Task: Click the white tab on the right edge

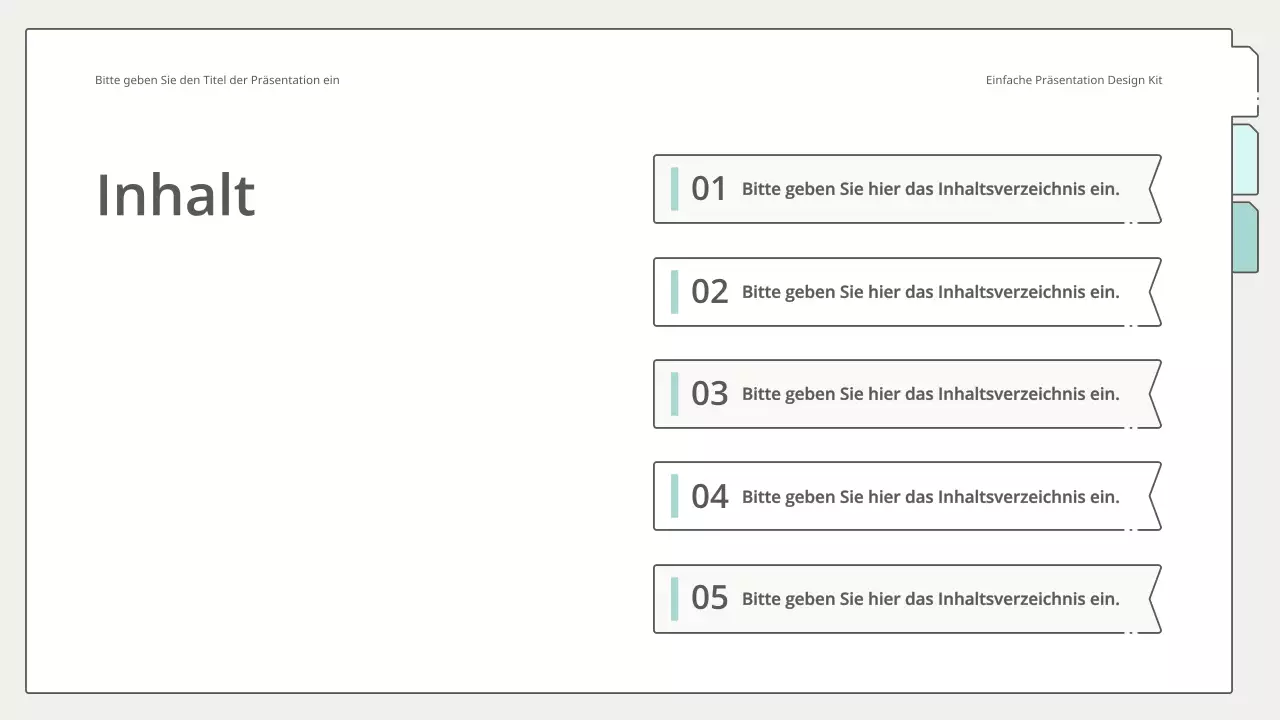Action: tap(1245, 82)
